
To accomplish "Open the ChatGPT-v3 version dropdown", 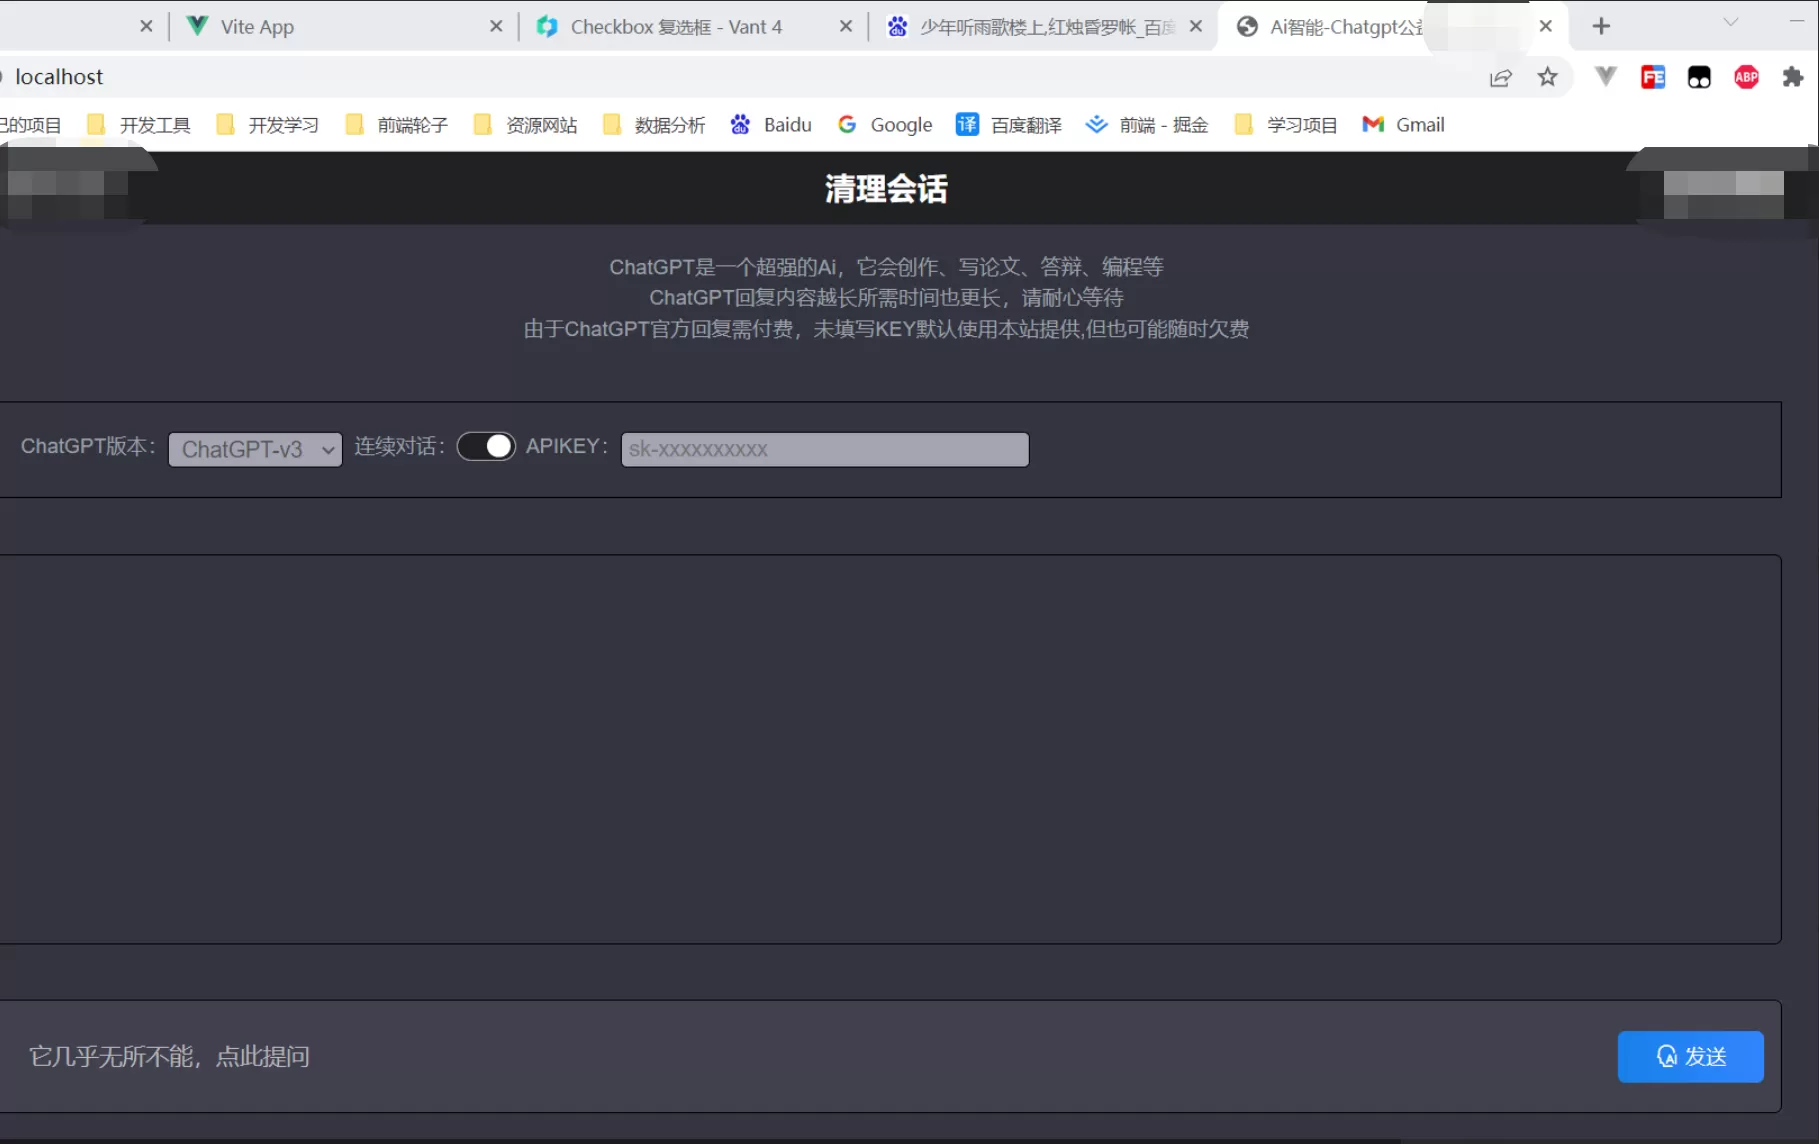I will 255,449.
